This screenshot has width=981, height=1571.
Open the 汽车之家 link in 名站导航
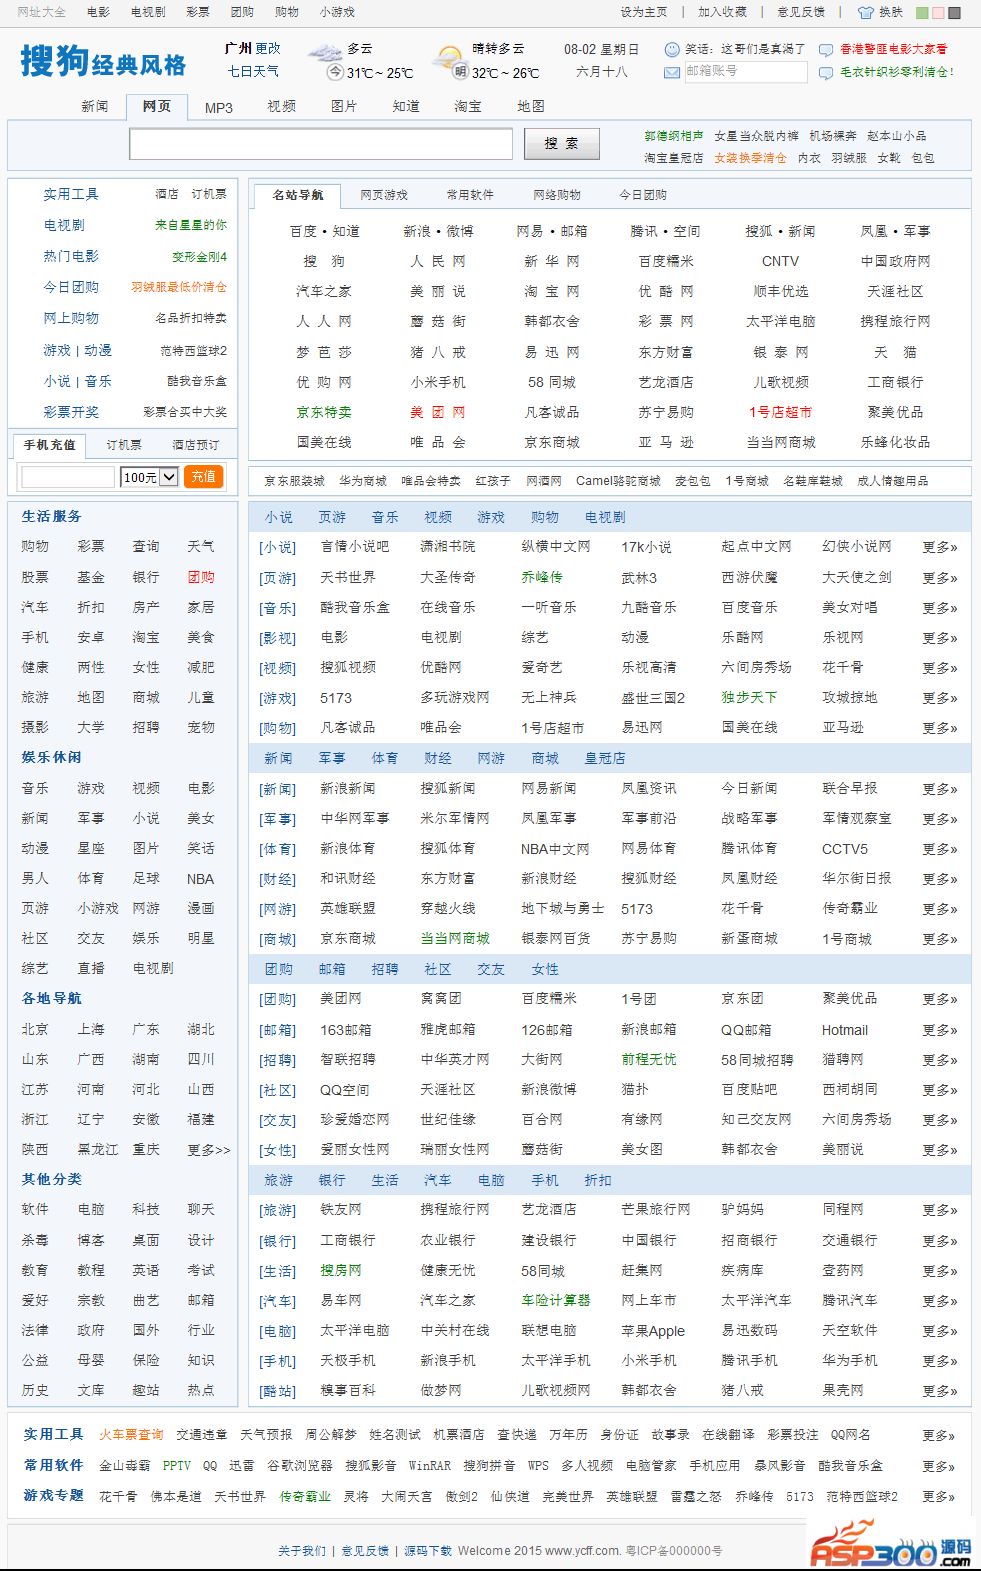(x=324, y=291)
